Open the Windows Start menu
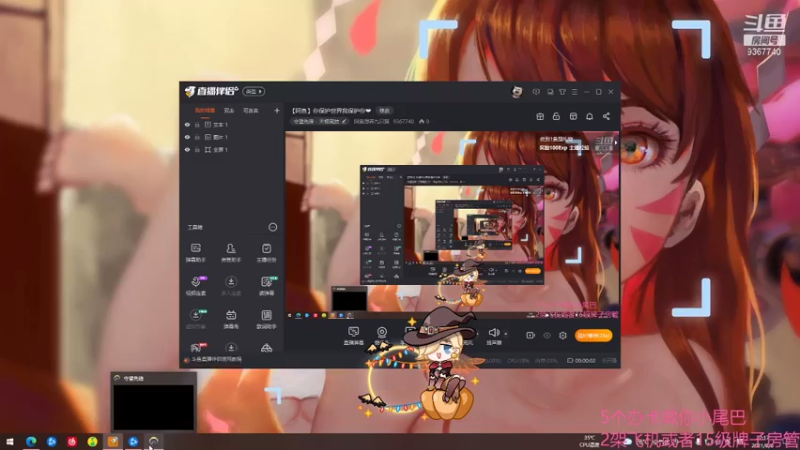The width and height of the screenshot is (800, 450). coord(10,442)
